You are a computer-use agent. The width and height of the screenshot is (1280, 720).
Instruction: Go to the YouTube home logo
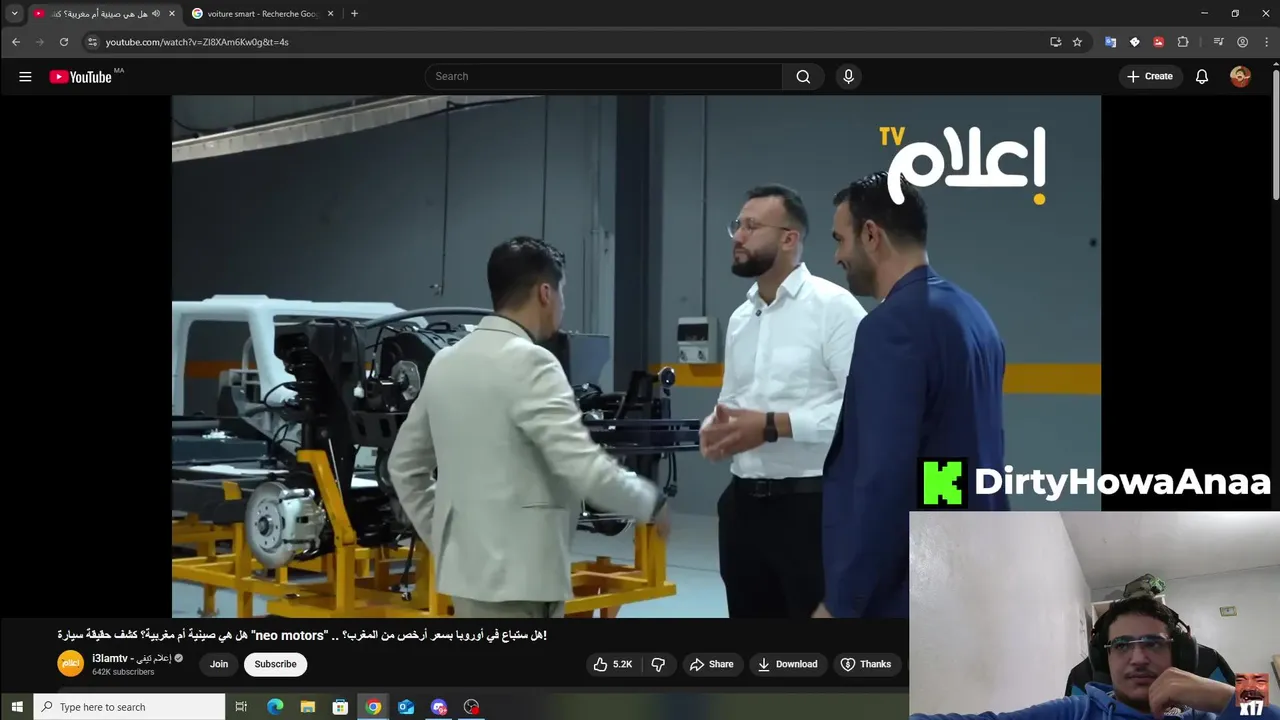[x=80, y=77]
